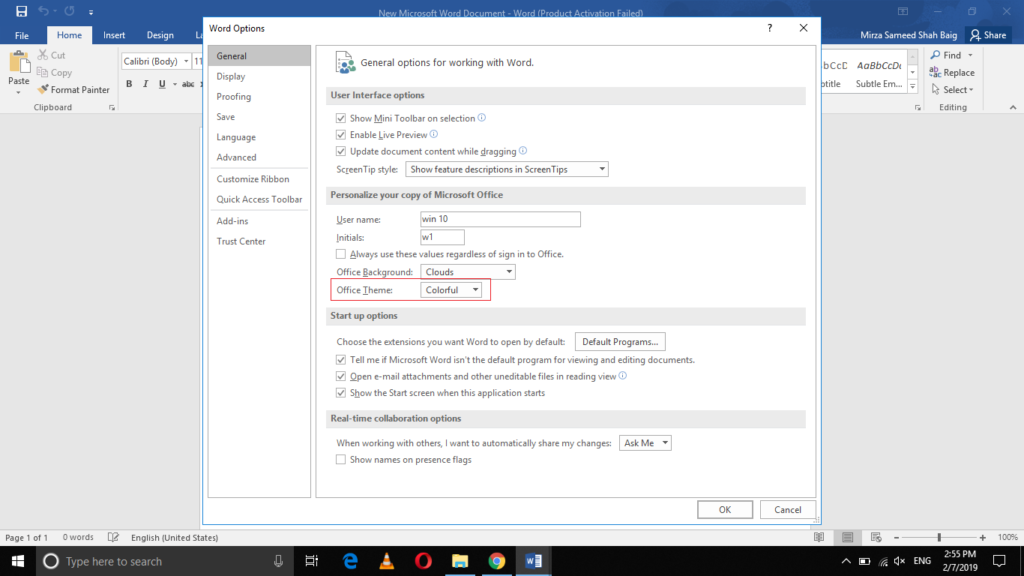
Task: Expand the Styles gallery more arrow
Action: tap(913, 87)
